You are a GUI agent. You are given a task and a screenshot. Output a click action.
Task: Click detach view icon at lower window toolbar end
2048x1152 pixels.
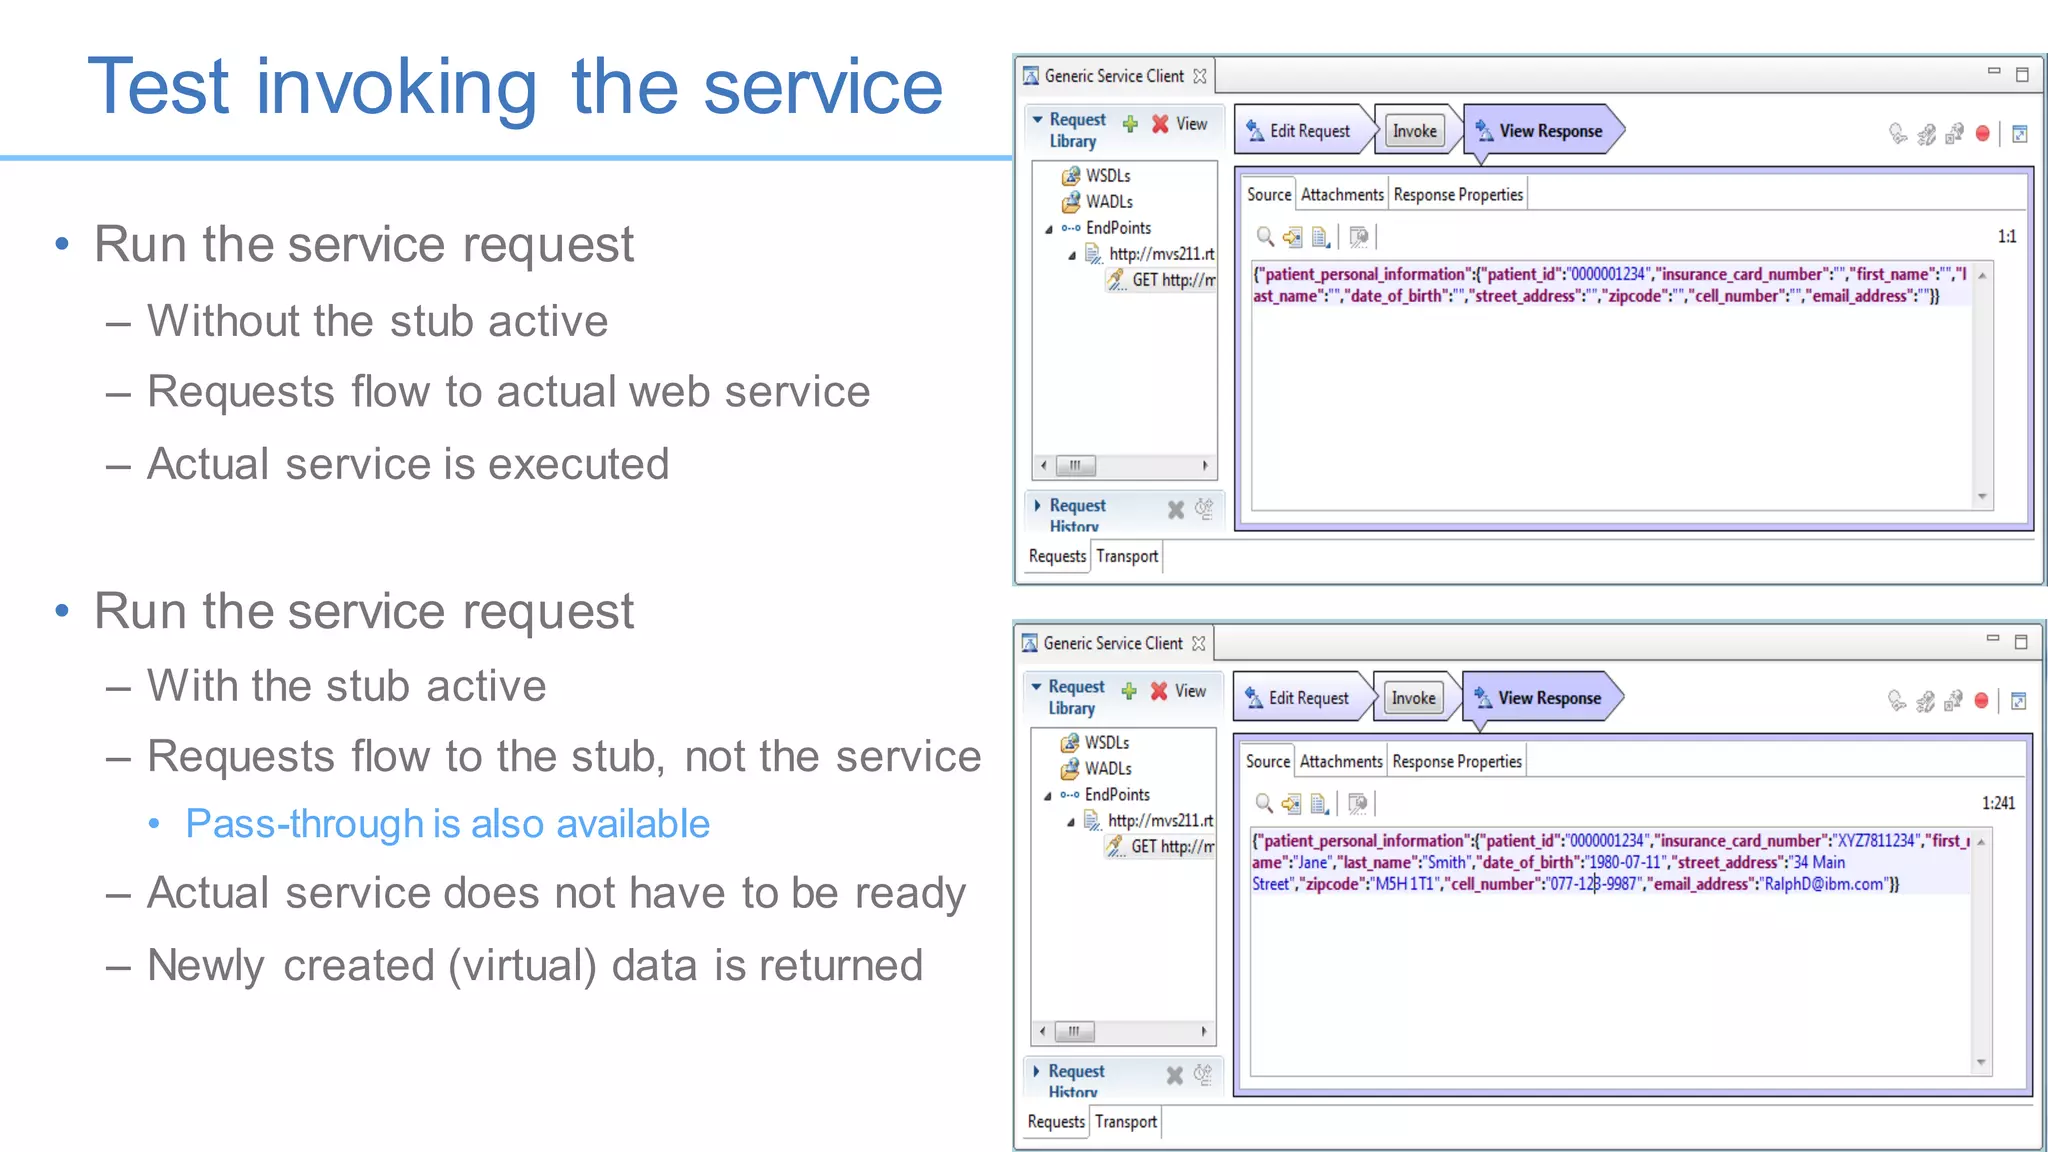2019,701
